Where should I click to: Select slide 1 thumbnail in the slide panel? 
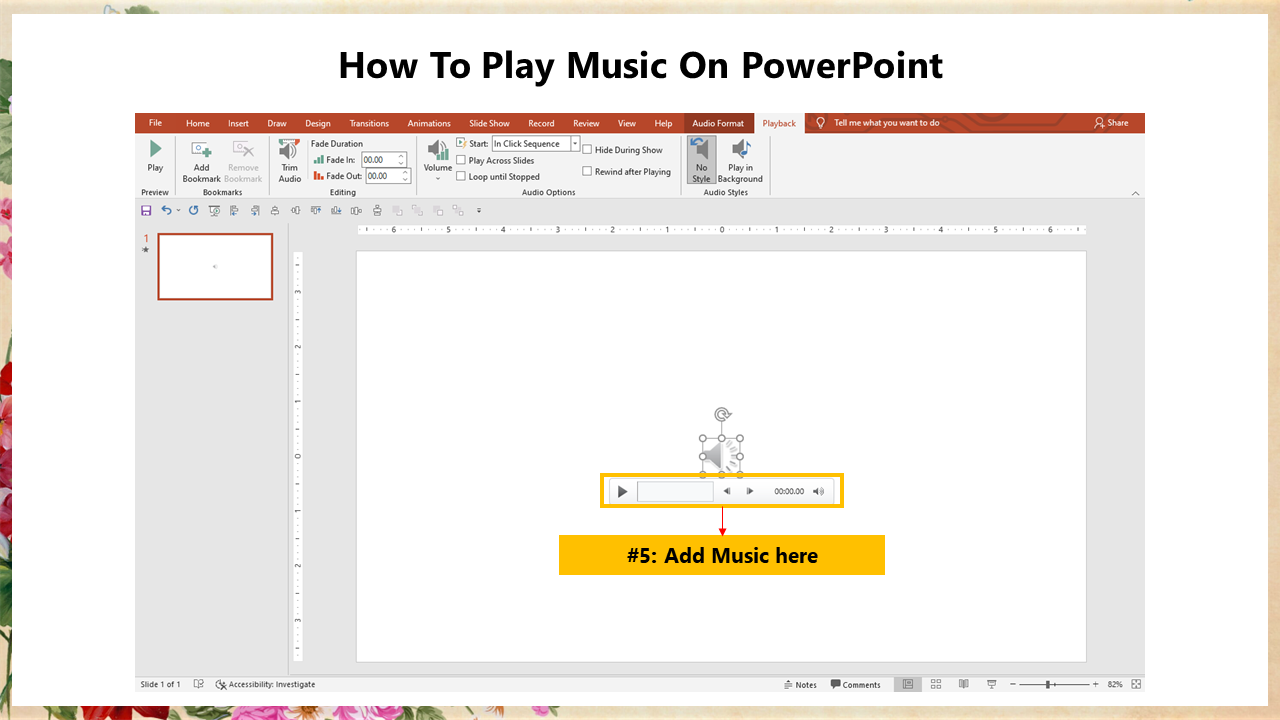215,267
